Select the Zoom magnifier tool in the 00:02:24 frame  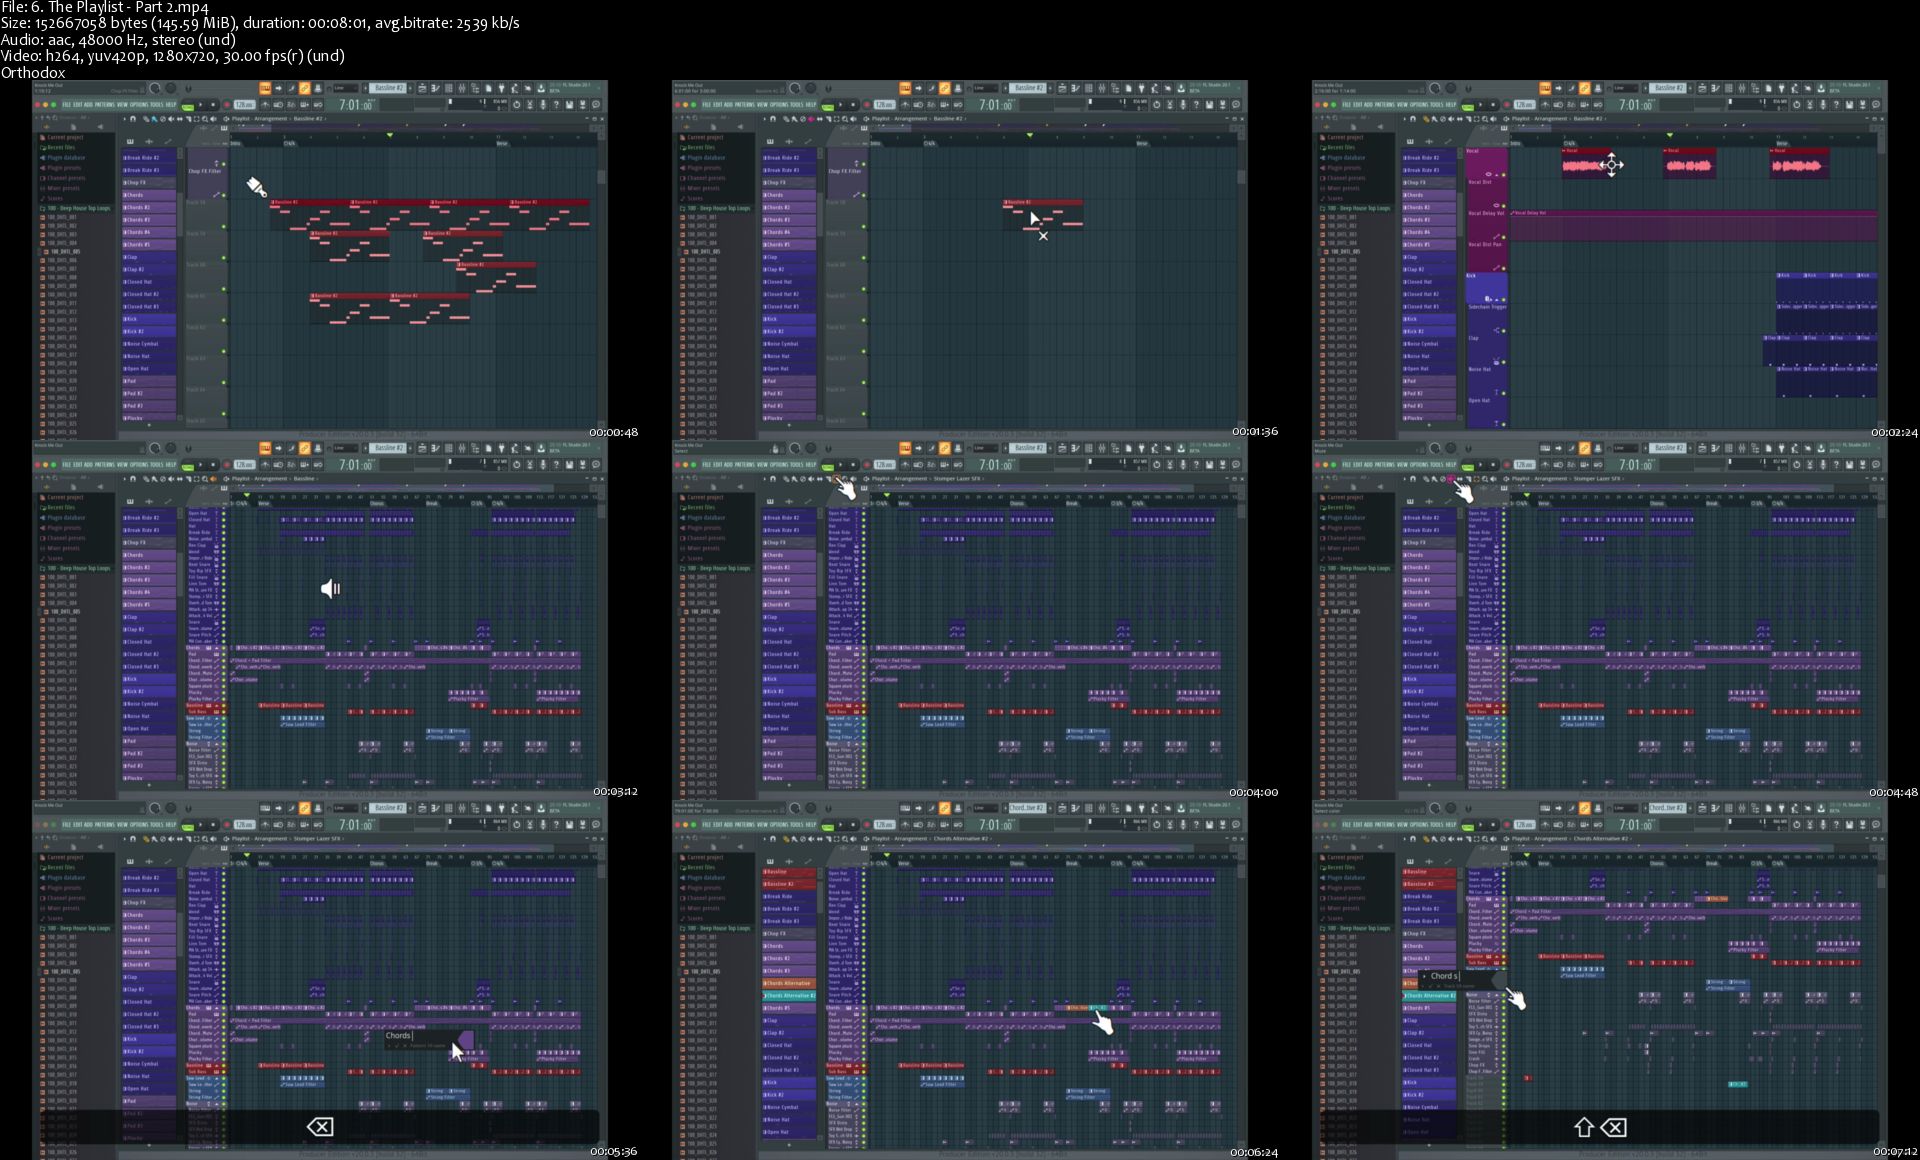pos(1485,119)
